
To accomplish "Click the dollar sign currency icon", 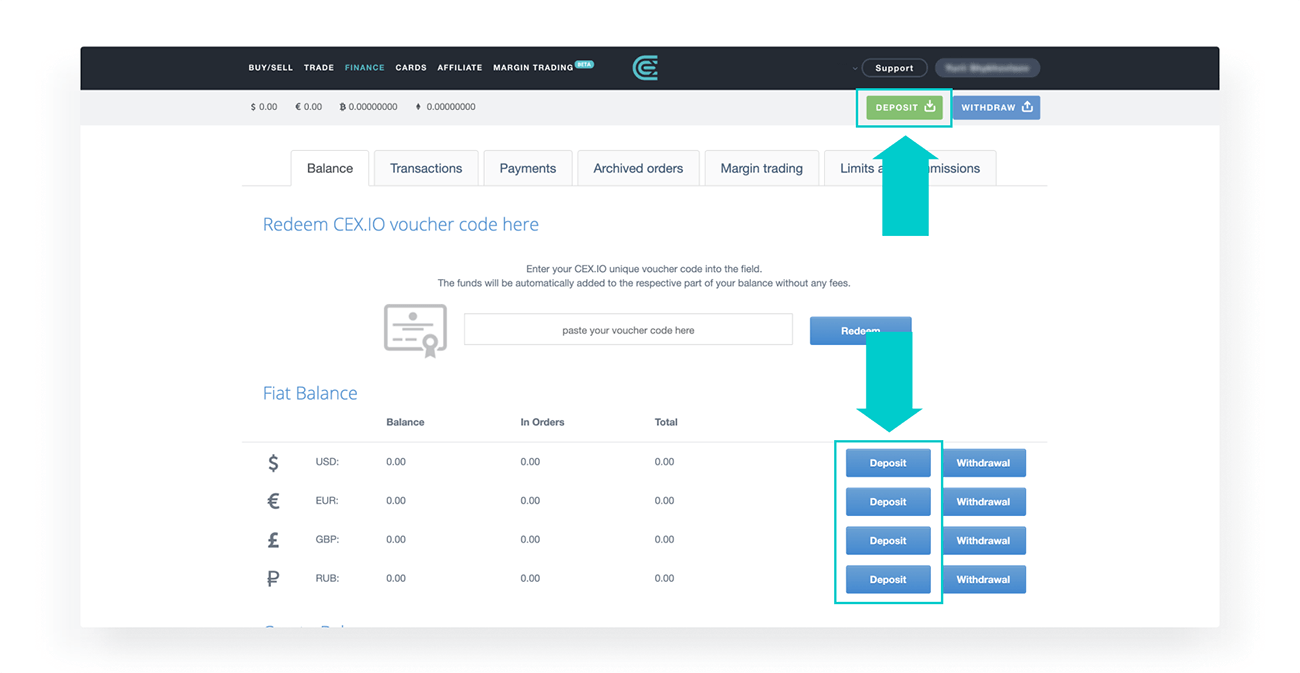I will [x=273, y=463].
